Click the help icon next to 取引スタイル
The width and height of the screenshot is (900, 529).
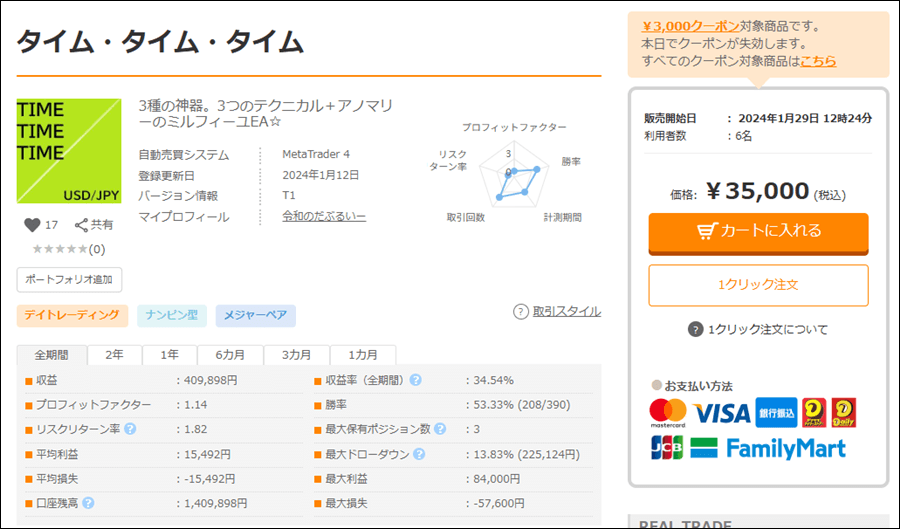tap(520, 312)
